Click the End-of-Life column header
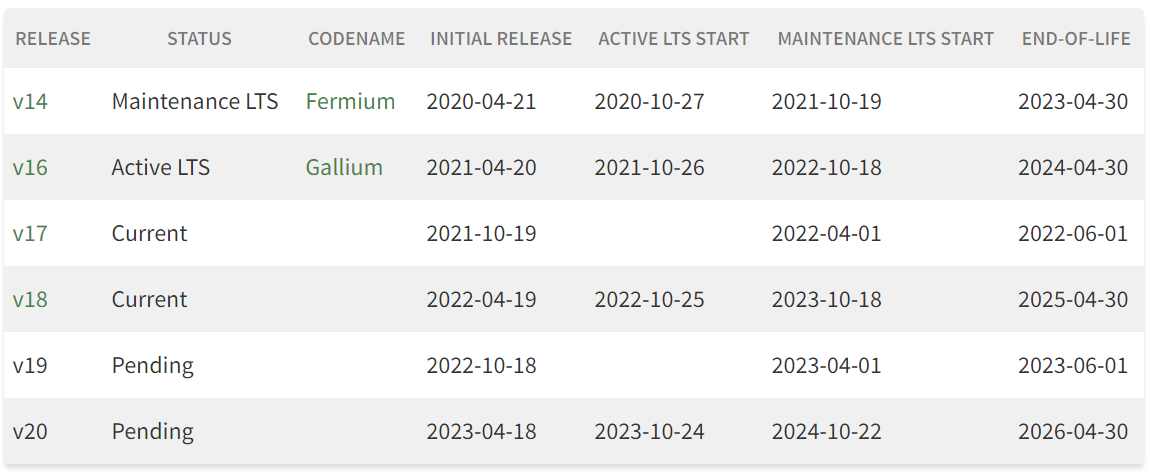Screen dimensions: 1150x472 pyautogui.click(x=1076, y=39)
